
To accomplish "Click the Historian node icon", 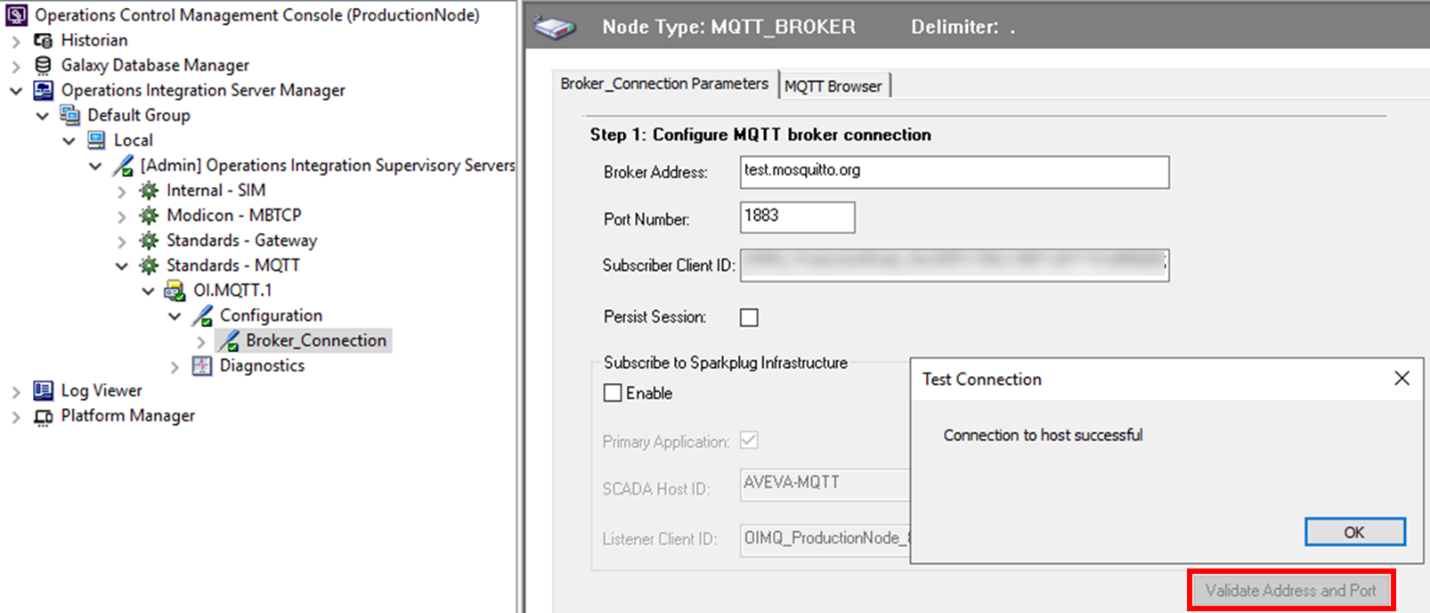I will tap(43, 40).
